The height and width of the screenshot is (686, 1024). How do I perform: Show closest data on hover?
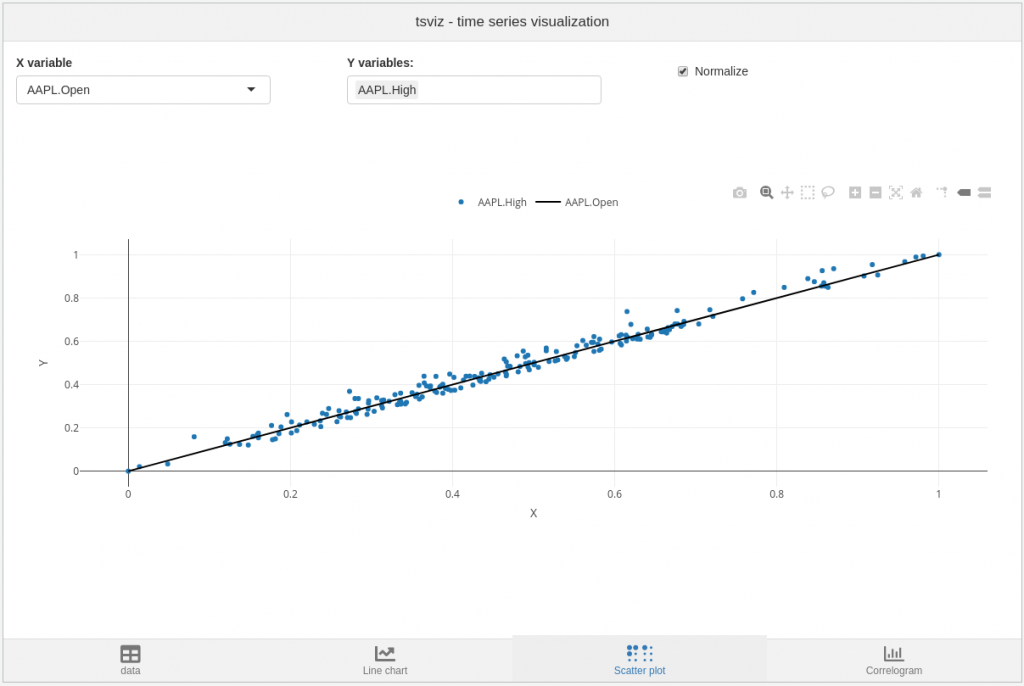(x=964, y=193)
